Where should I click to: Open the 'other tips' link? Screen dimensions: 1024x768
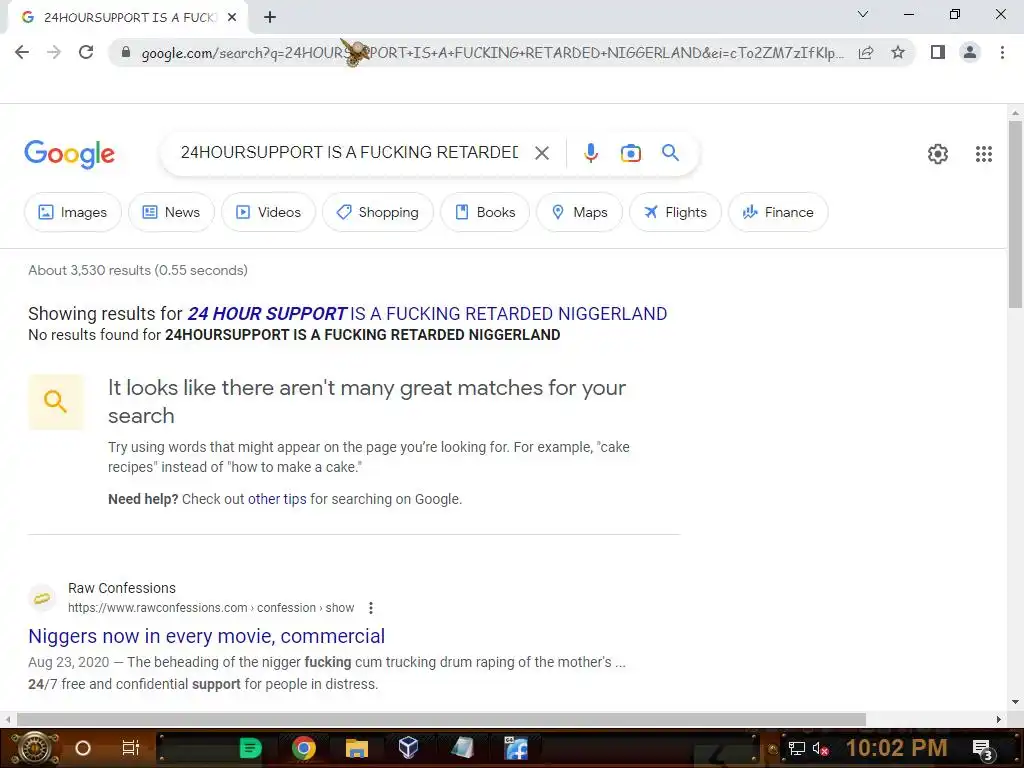coord(277,499)
